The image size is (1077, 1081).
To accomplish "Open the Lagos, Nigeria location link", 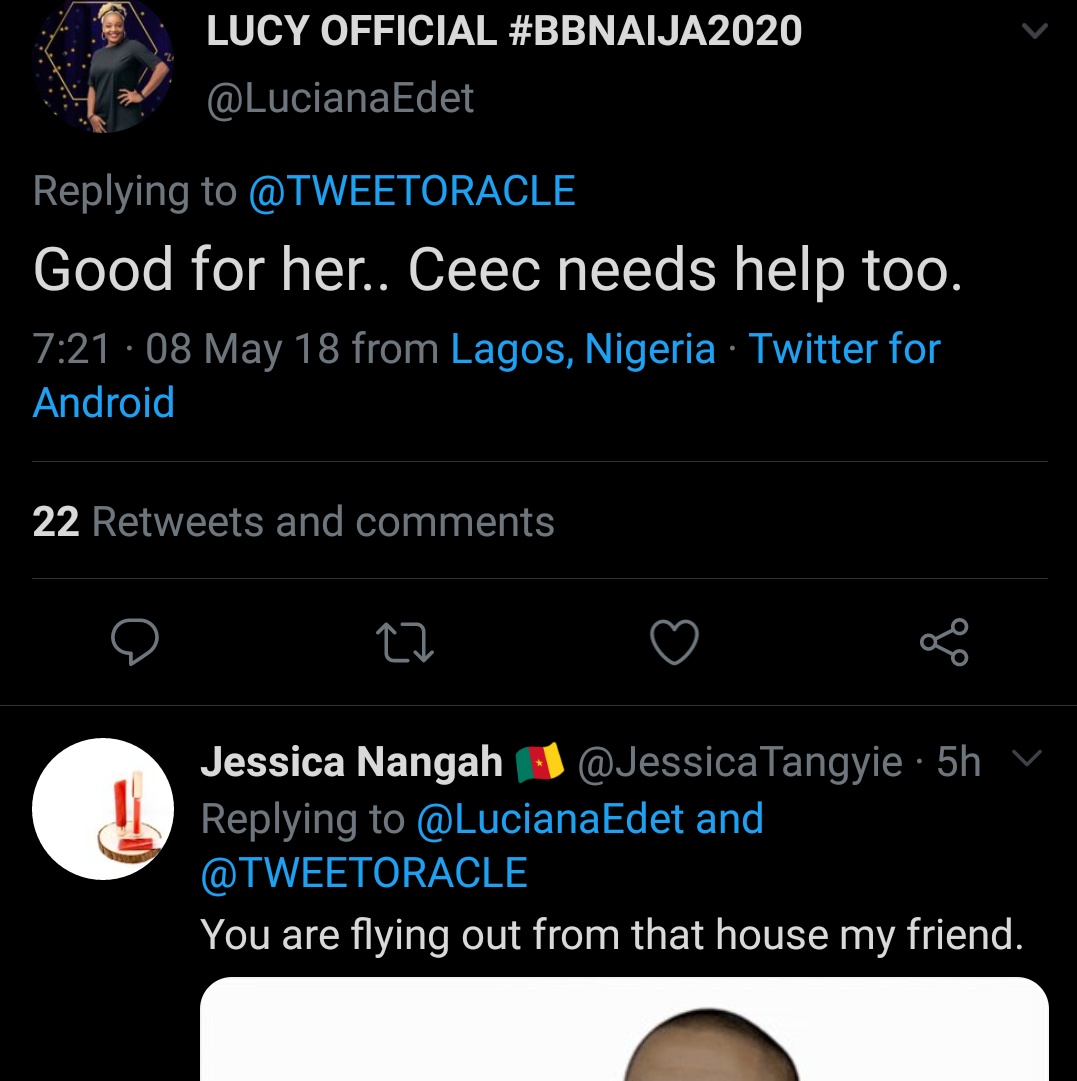I will tap(583, 349).
